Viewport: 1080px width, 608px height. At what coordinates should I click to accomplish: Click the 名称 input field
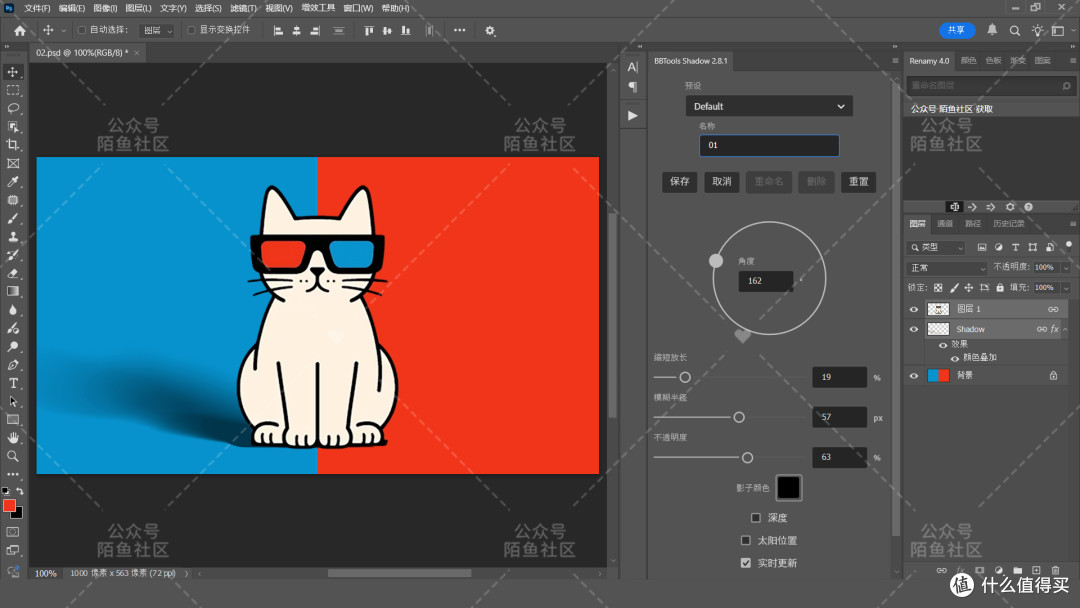(x=769, y=145)
